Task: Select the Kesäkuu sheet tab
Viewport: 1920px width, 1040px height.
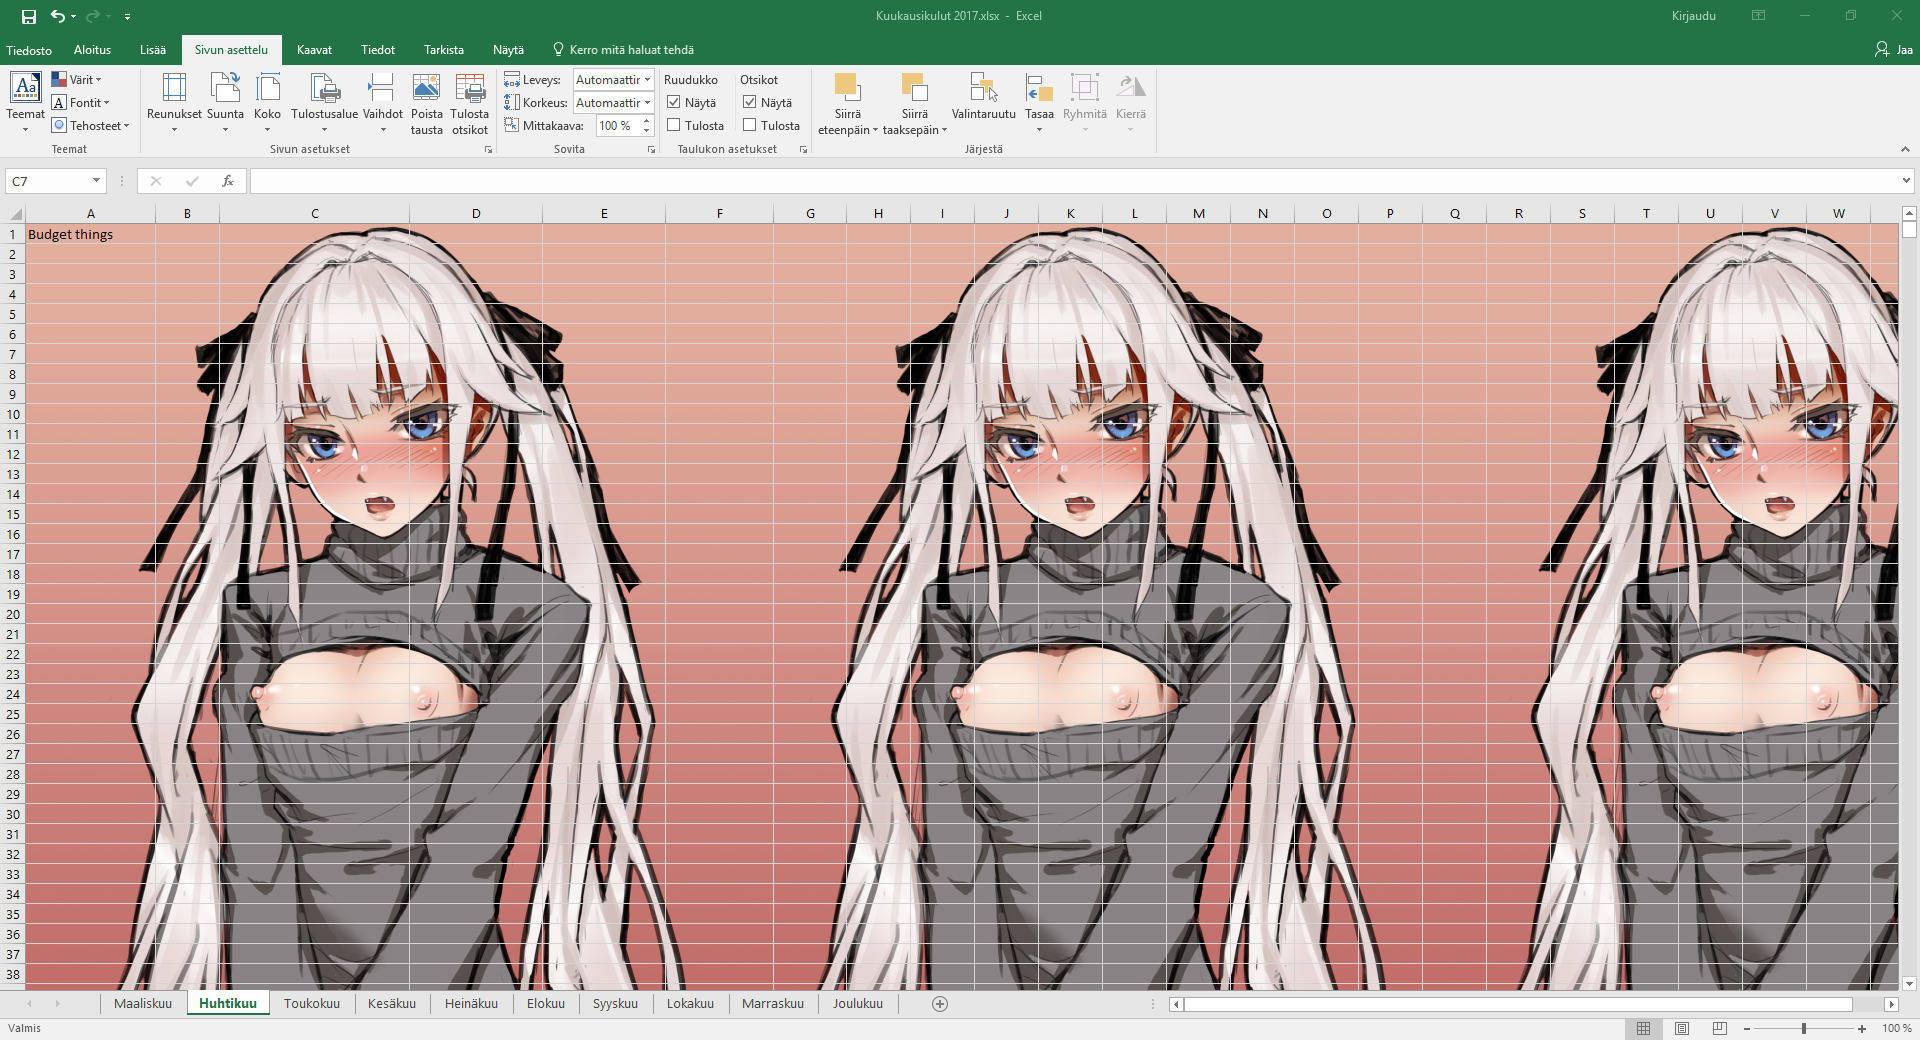Action: [392, 1003]
